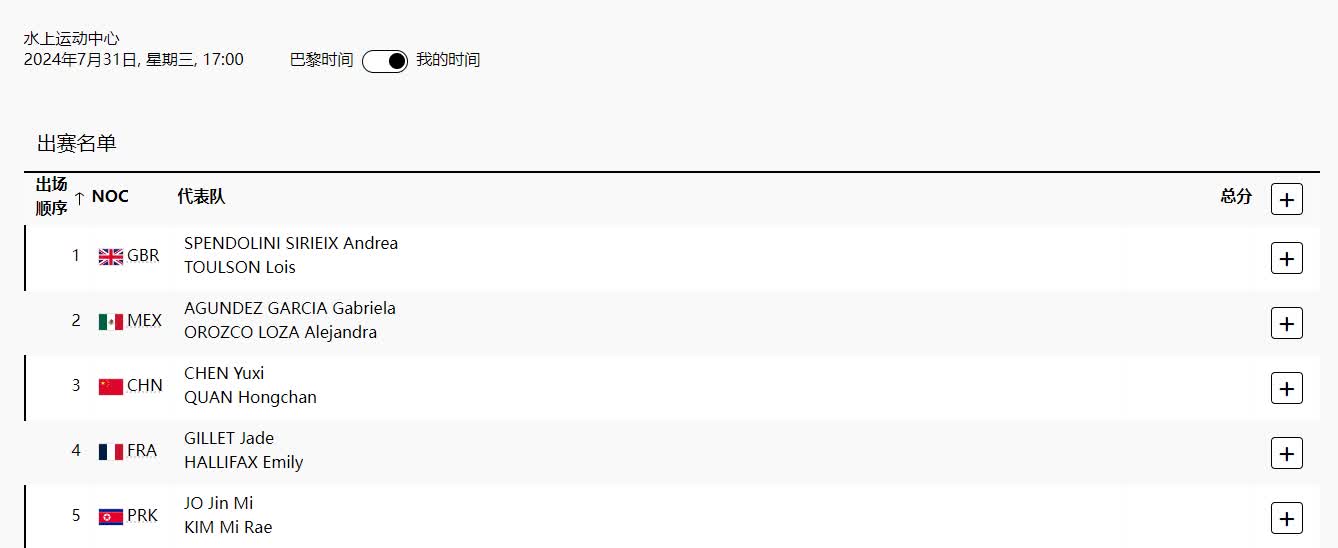The width and height of the screenshot is (1338, 548).
Task: Open athlete QUAN Hongchan
Action: [x=250, y=397]
